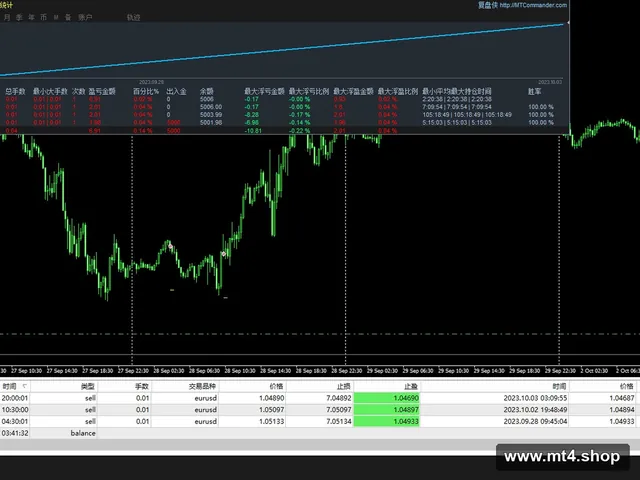Click the 最大浮亏金额 column header
This screenshot has height=480, width=640.
pos(264,91)
